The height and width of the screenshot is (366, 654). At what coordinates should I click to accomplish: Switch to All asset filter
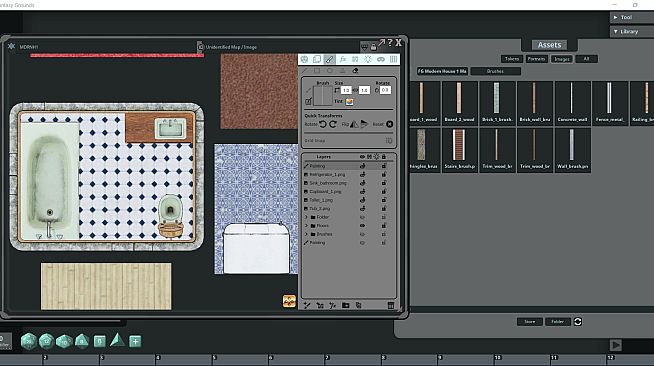pyautogui.click(x=586, y=59)
